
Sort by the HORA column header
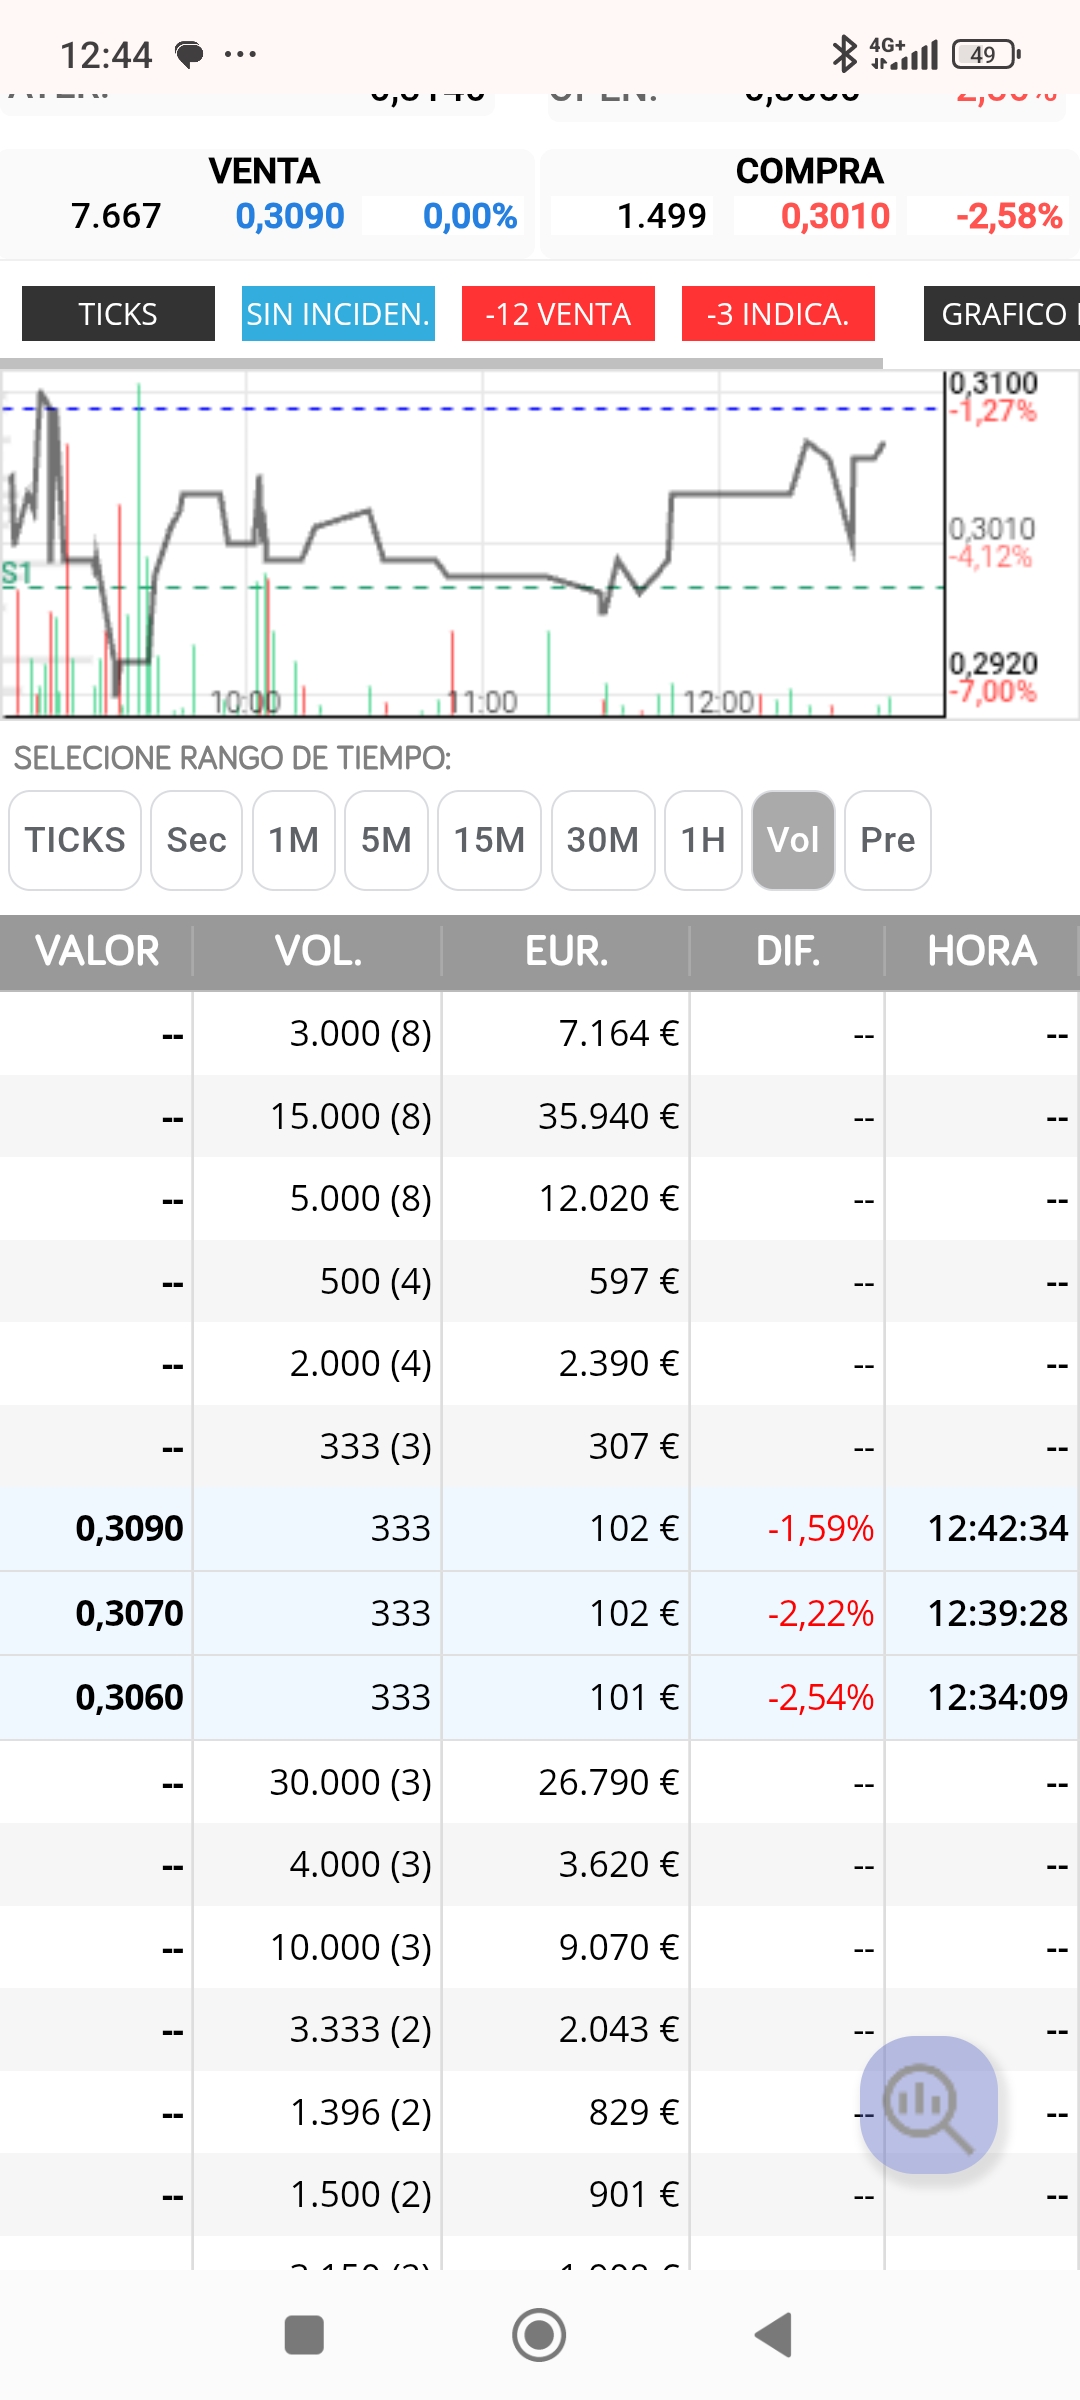(982, 951)
